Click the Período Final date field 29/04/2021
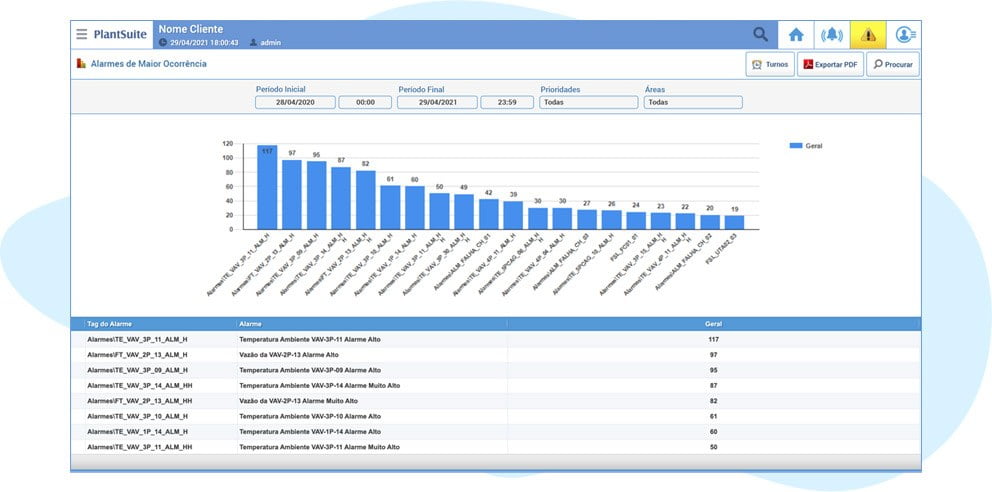The width and height of the screenshot is (992, 492). (437, 102)
